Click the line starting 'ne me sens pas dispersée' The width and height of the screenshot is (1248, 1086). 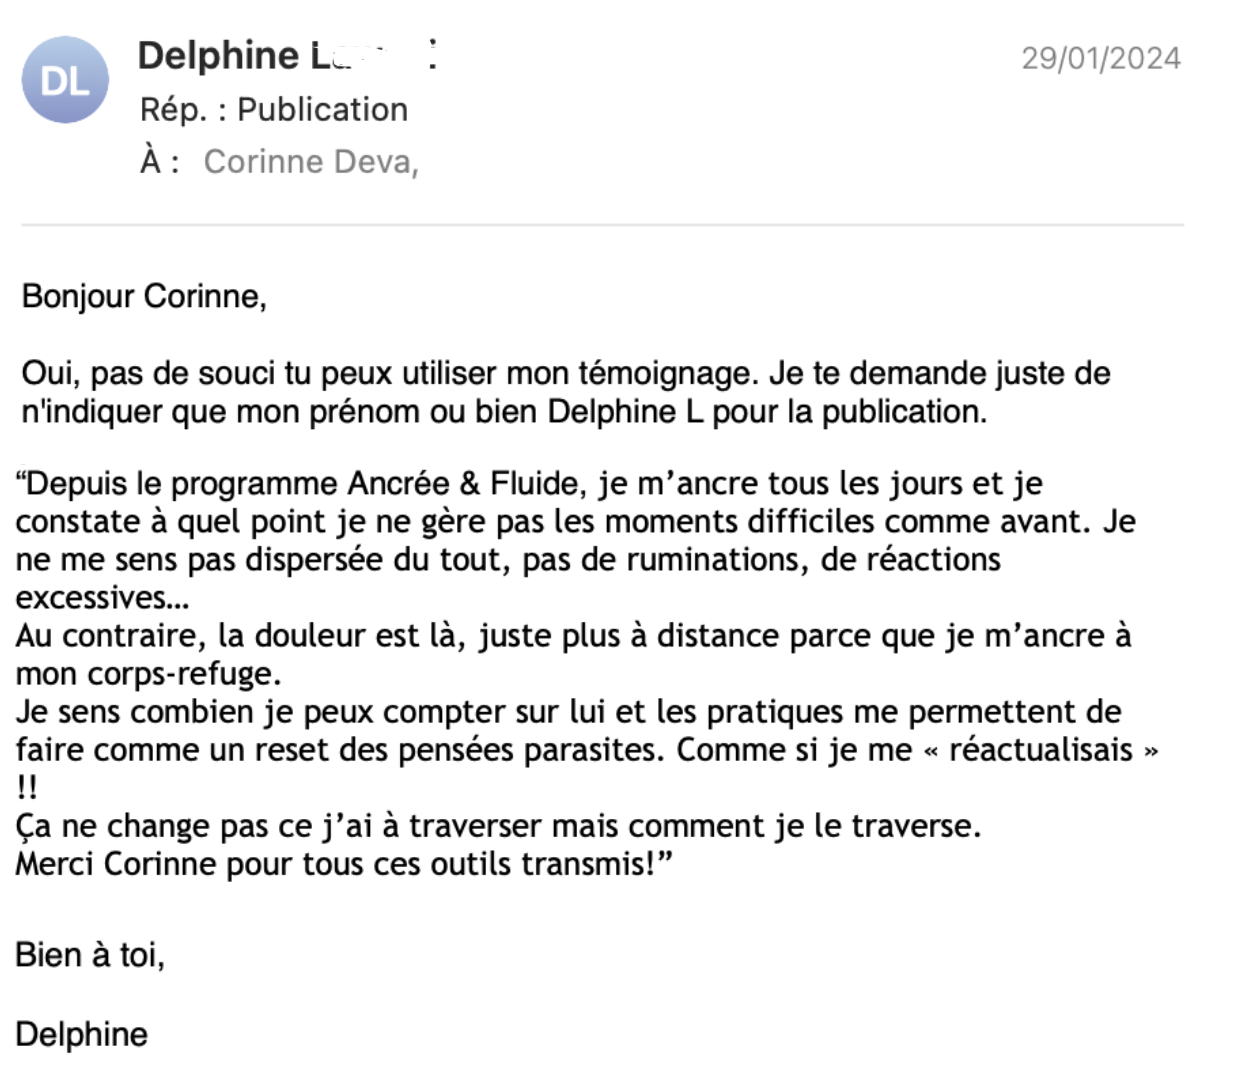pos(508,560)
